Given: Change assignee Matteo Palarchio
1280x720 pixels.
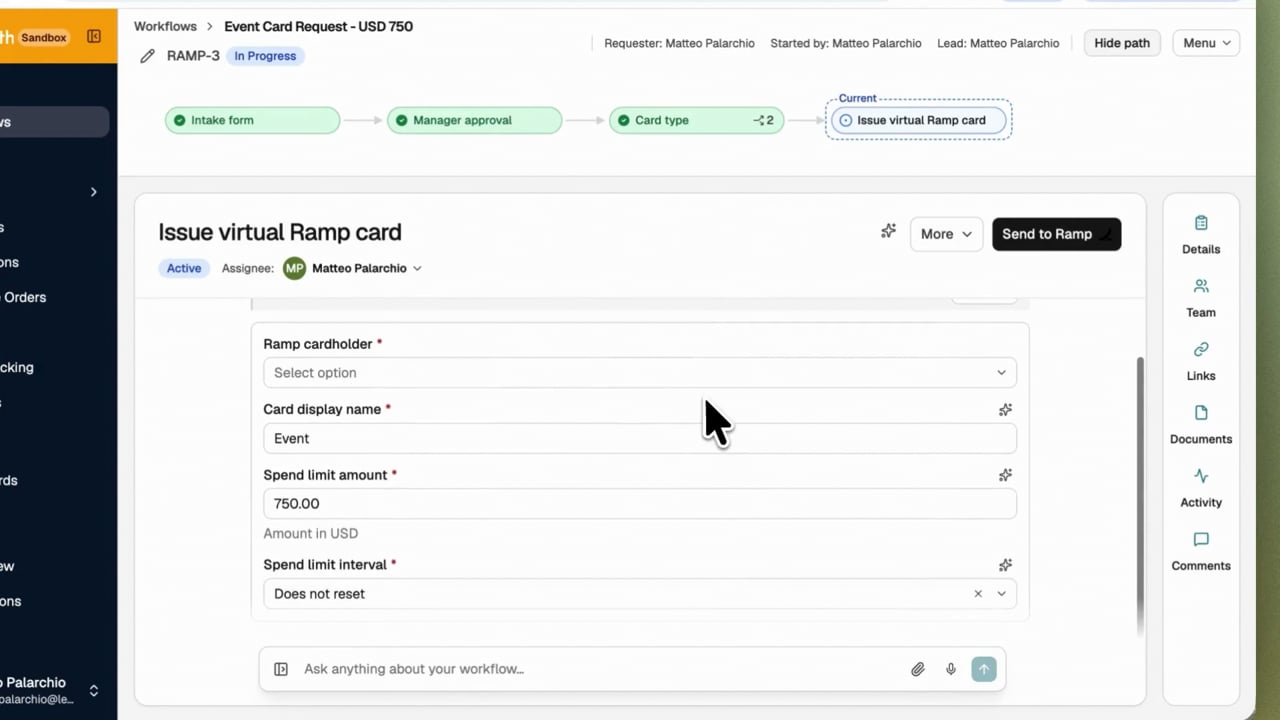Looking at the screenshot, I should [x=352, y=268].
